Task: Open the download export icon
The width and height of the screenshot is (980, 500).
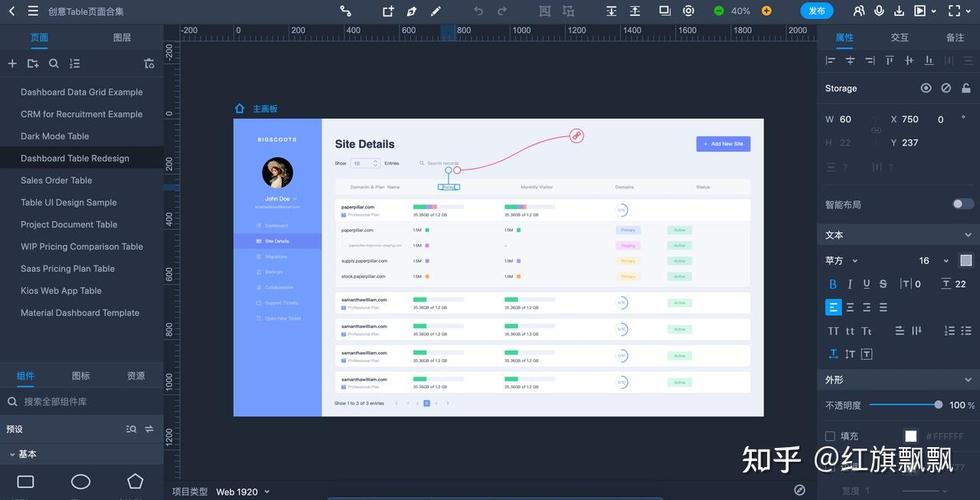Action: 899,11
